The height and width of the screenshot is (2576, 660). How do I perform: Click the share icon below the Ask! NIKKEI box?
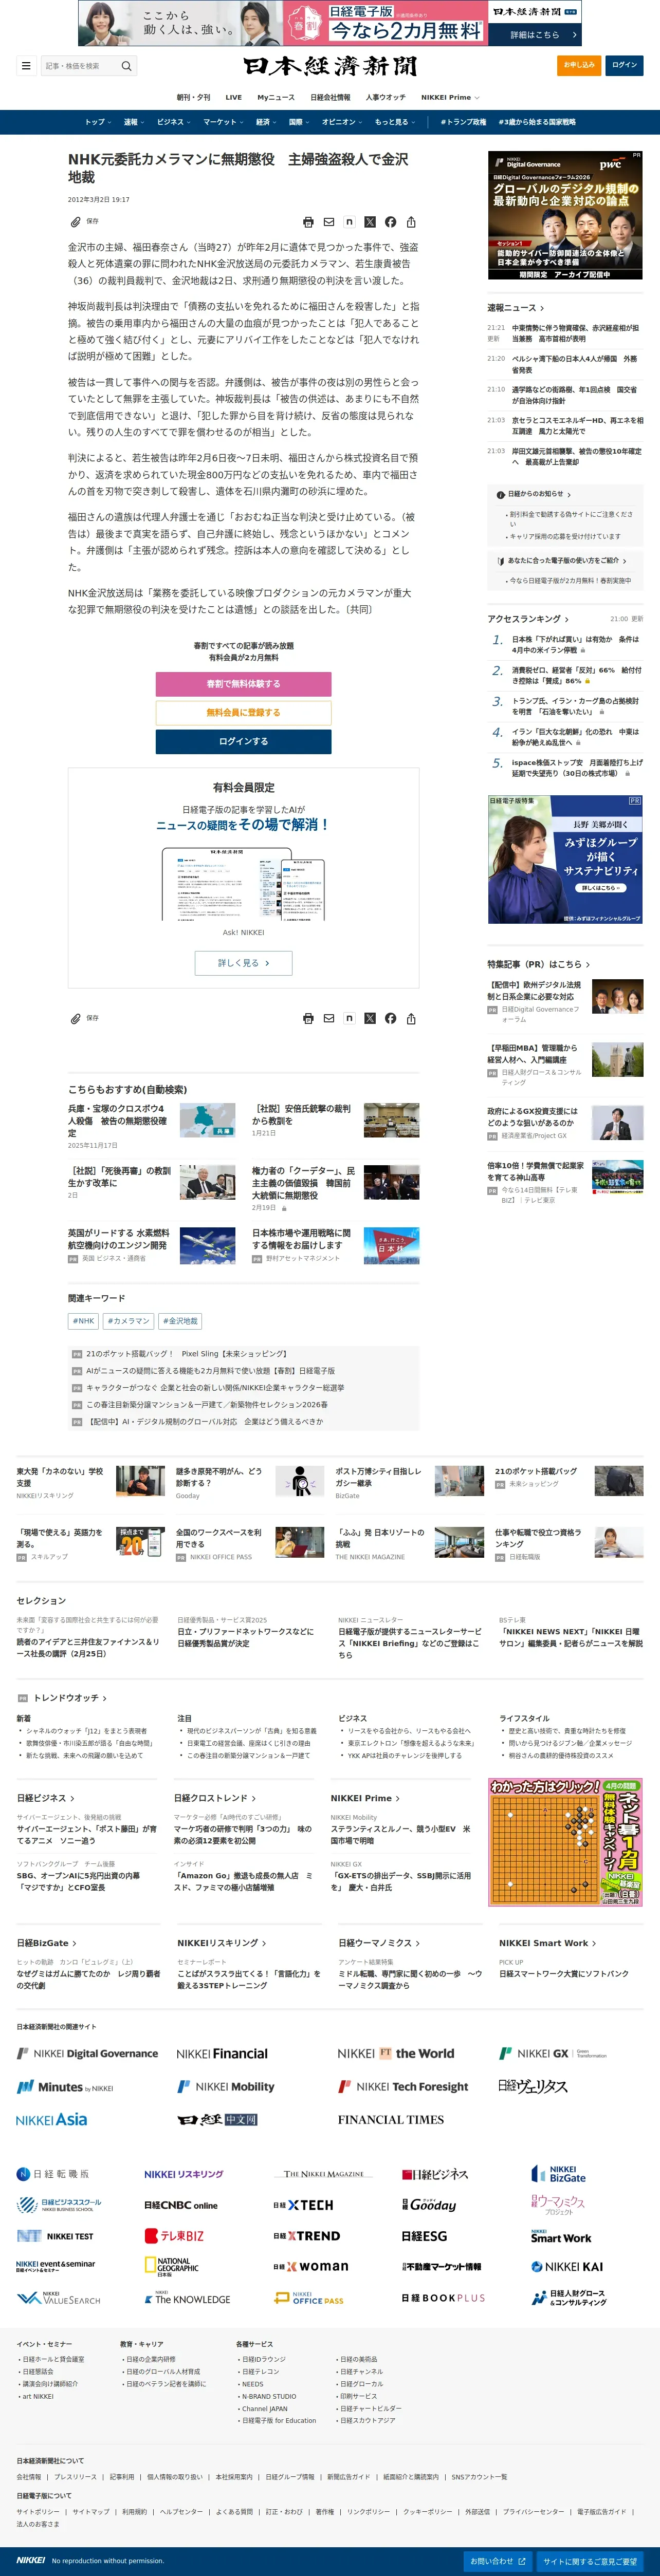pyautogui.click(x=411, y=1018)
